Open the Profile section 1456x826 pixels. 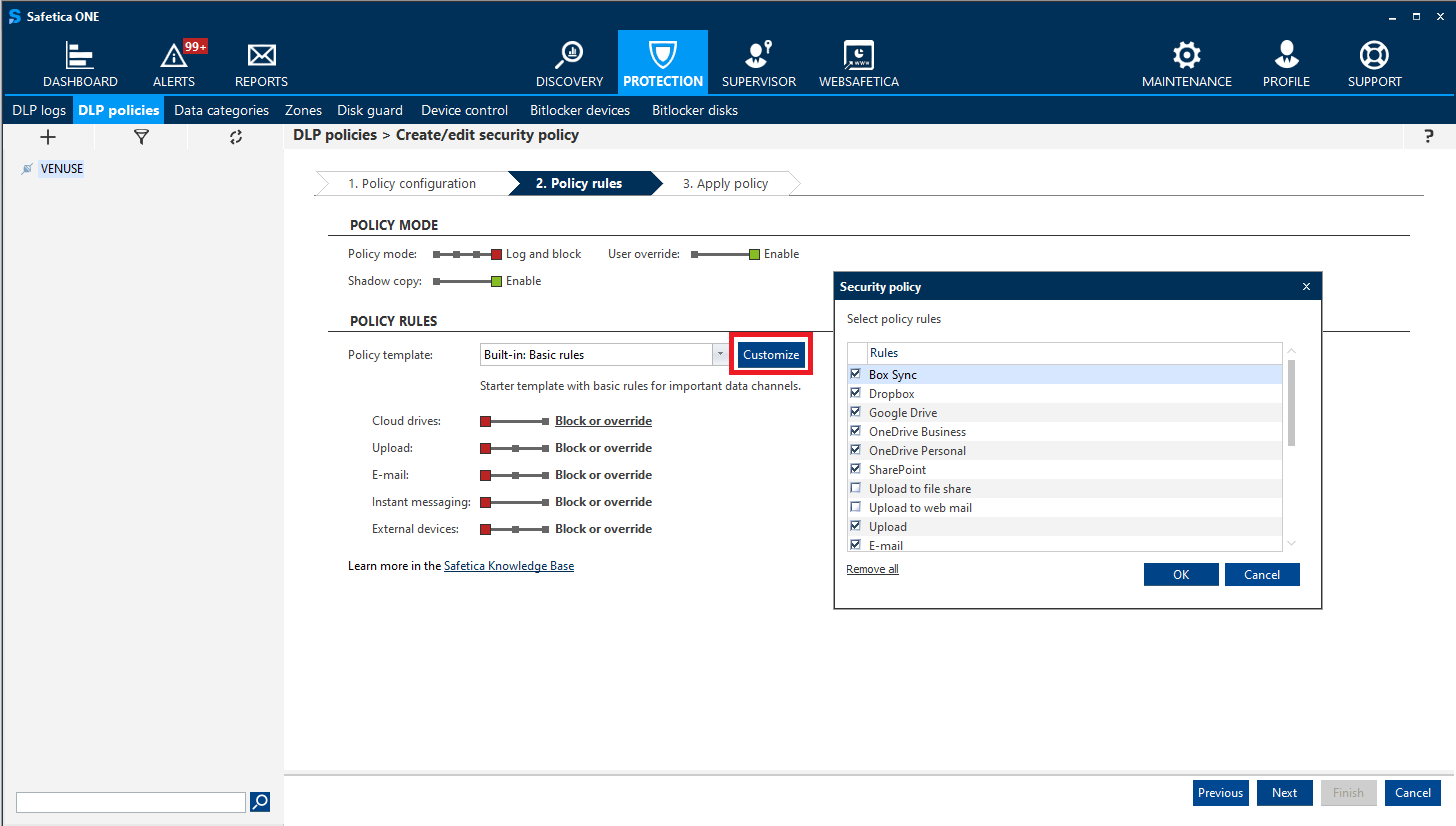1286,65
